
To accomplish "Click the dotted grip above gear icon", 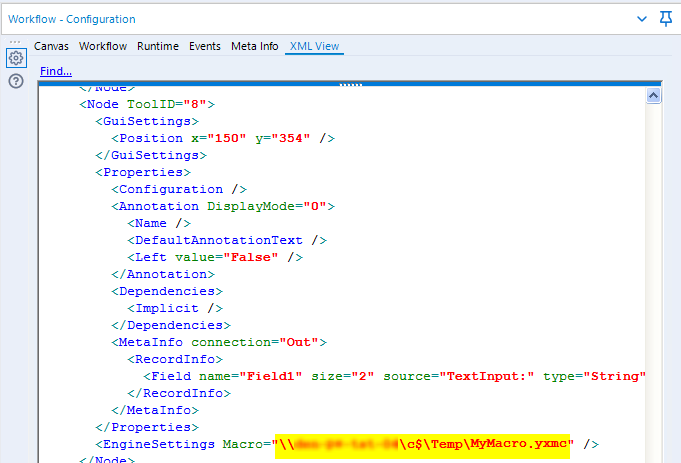I will [15, 42].
